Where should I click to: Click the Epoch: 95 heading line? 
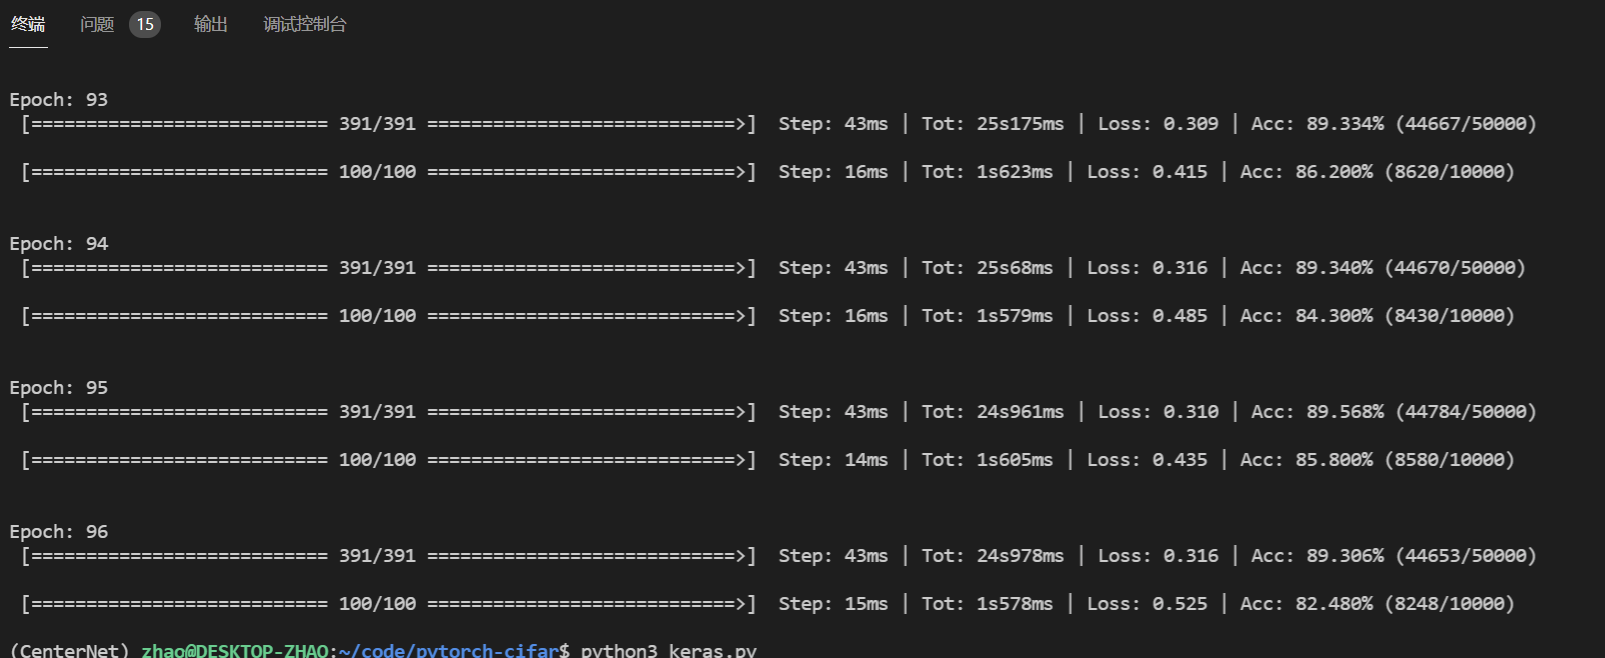click(59, 388)
